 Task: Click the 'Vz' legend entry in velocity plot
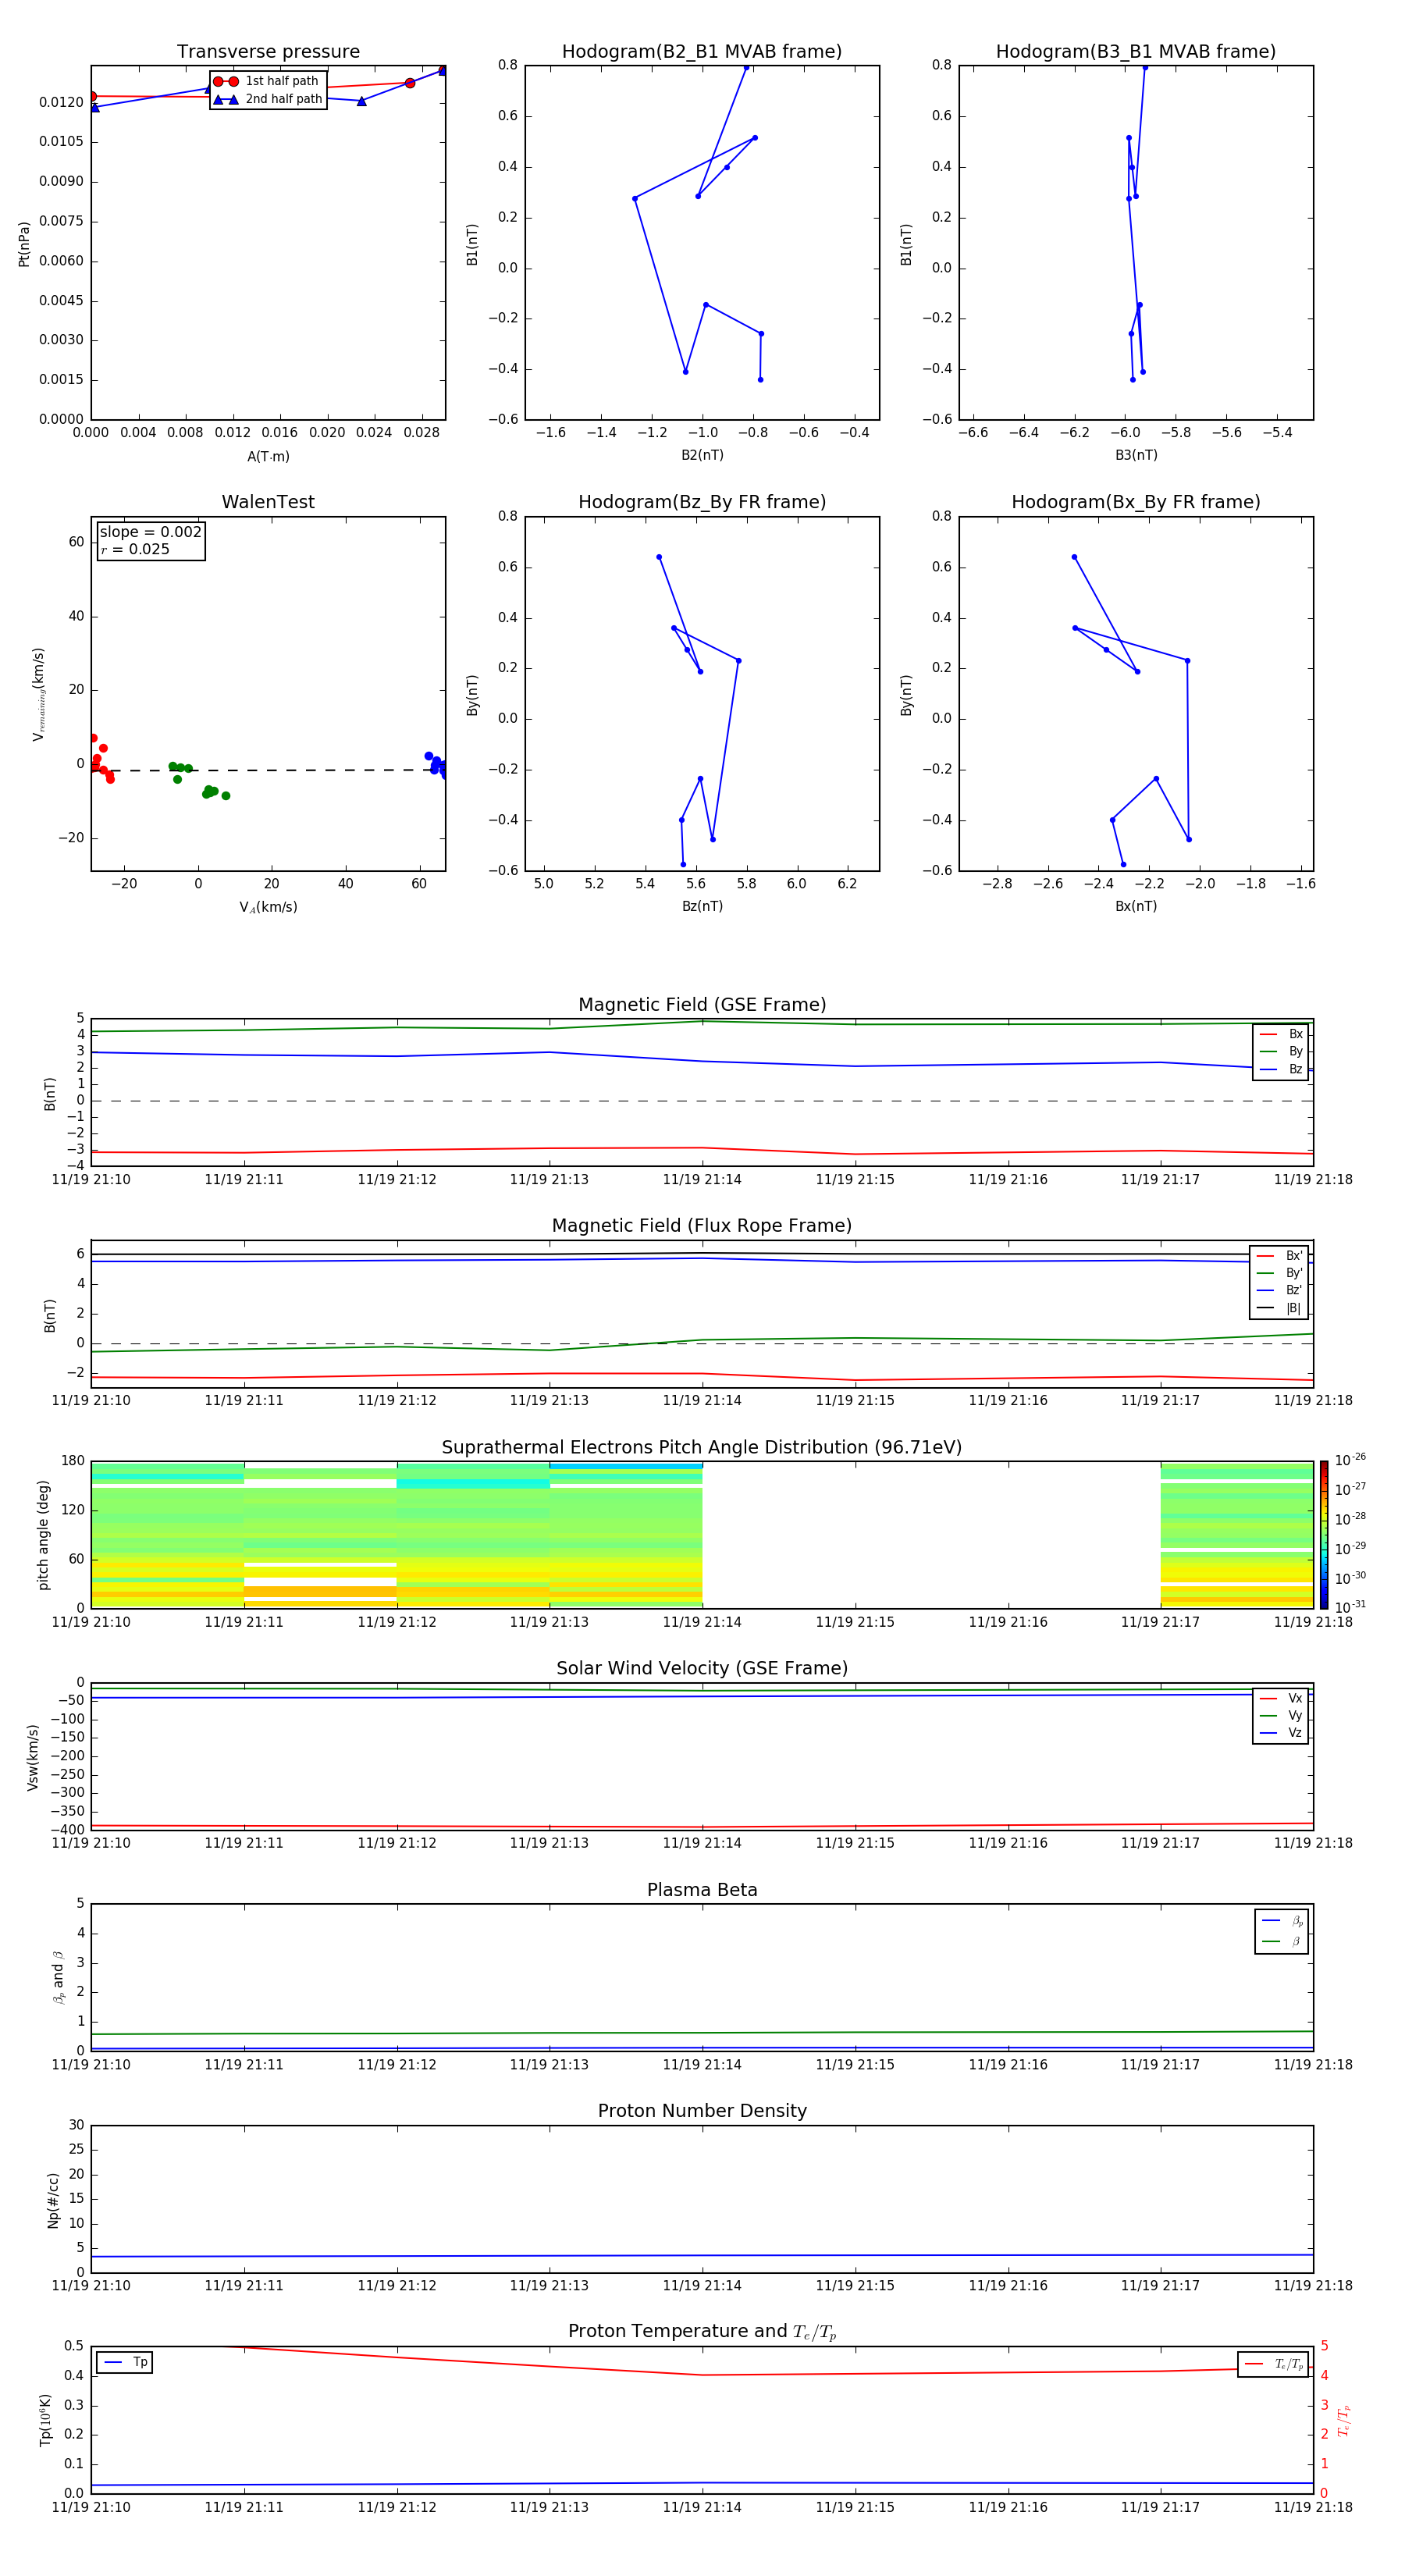[x=1281, y=1733]
